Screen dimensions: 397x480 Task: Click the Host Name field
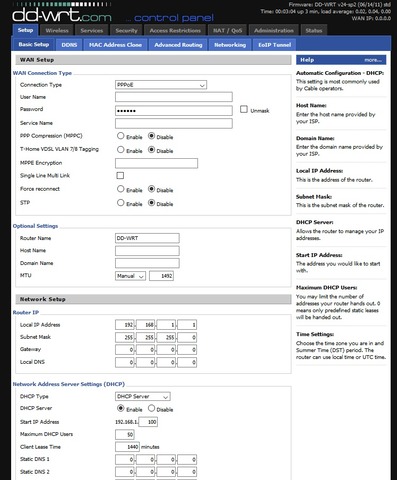tap(147, 251)
